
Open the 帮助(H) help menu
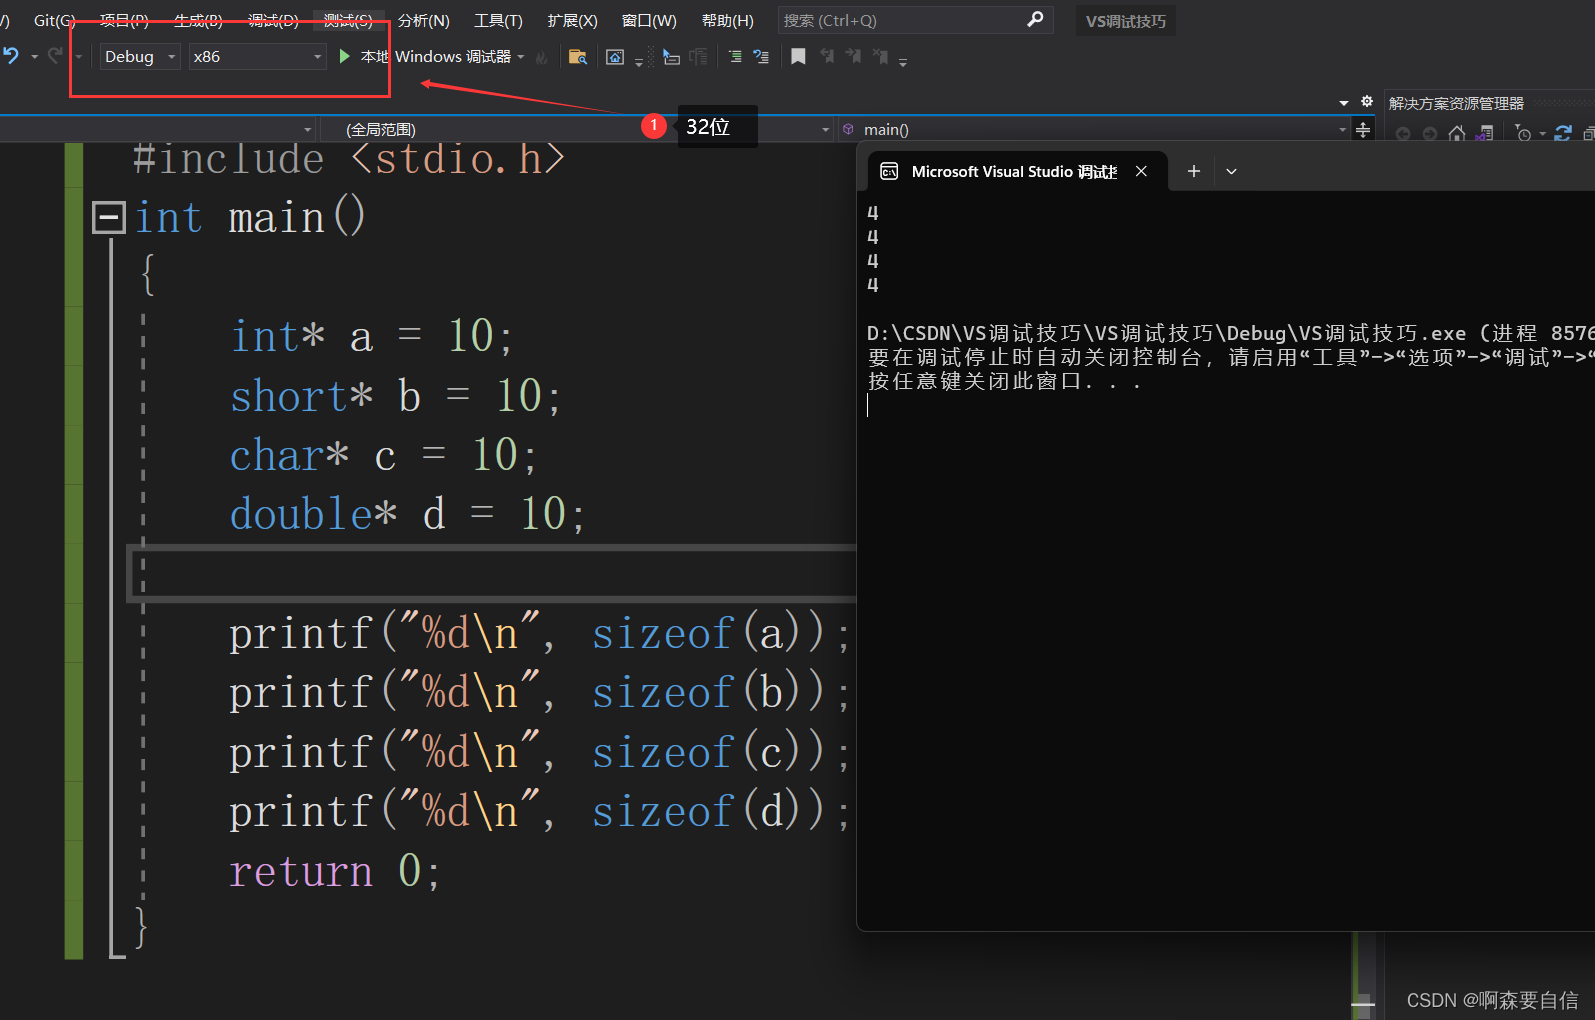(x=727, y=20)
